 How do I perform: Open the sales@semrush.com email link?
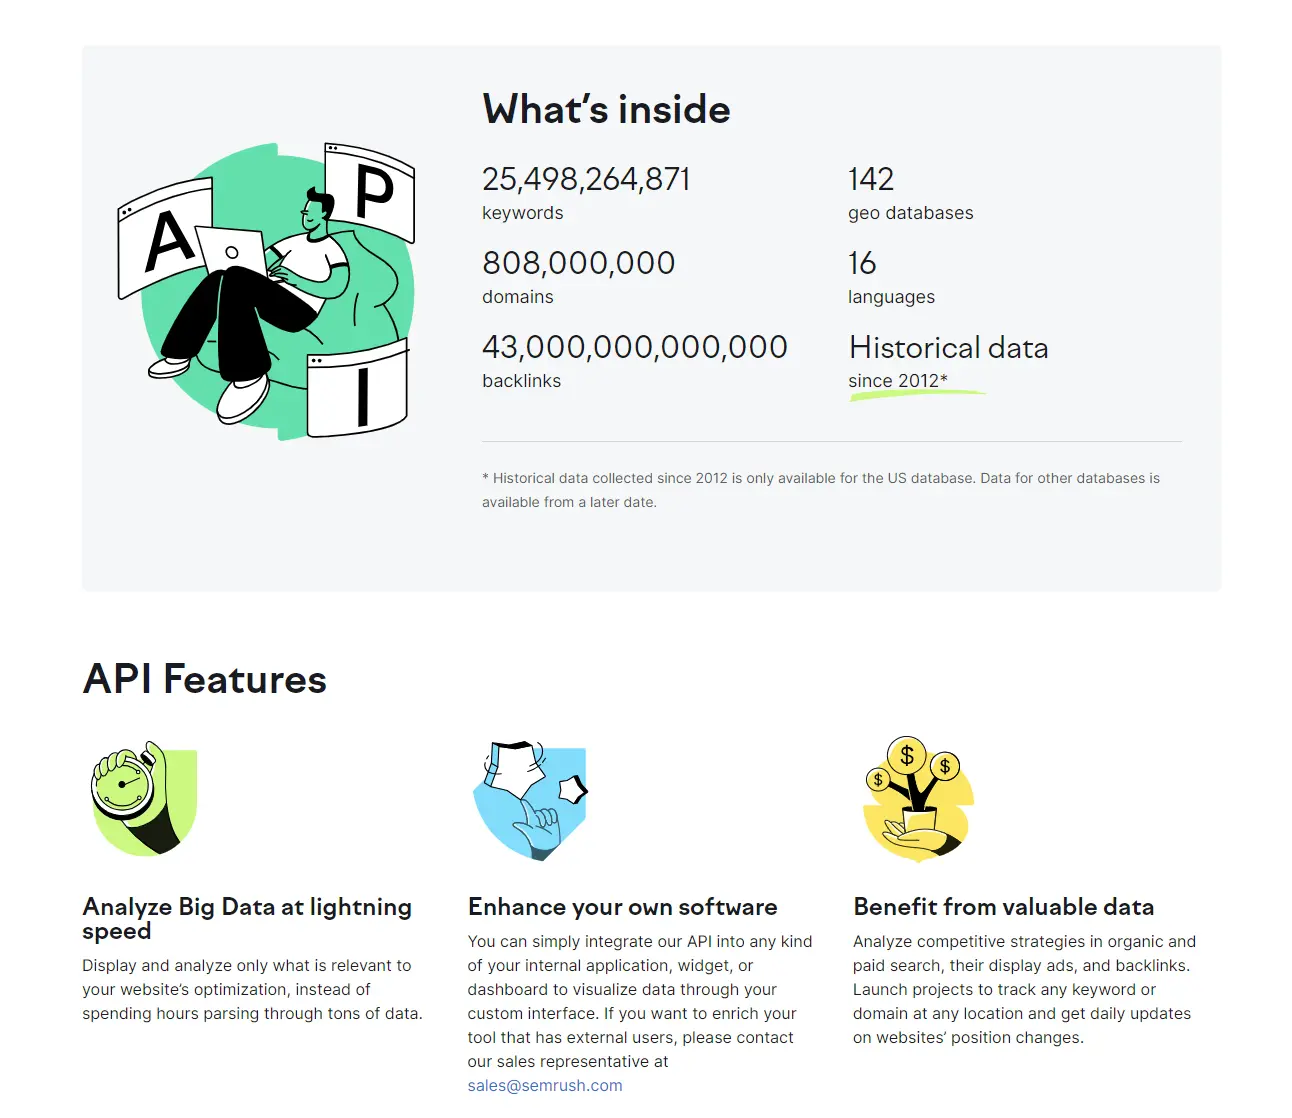pos(545,1086)
